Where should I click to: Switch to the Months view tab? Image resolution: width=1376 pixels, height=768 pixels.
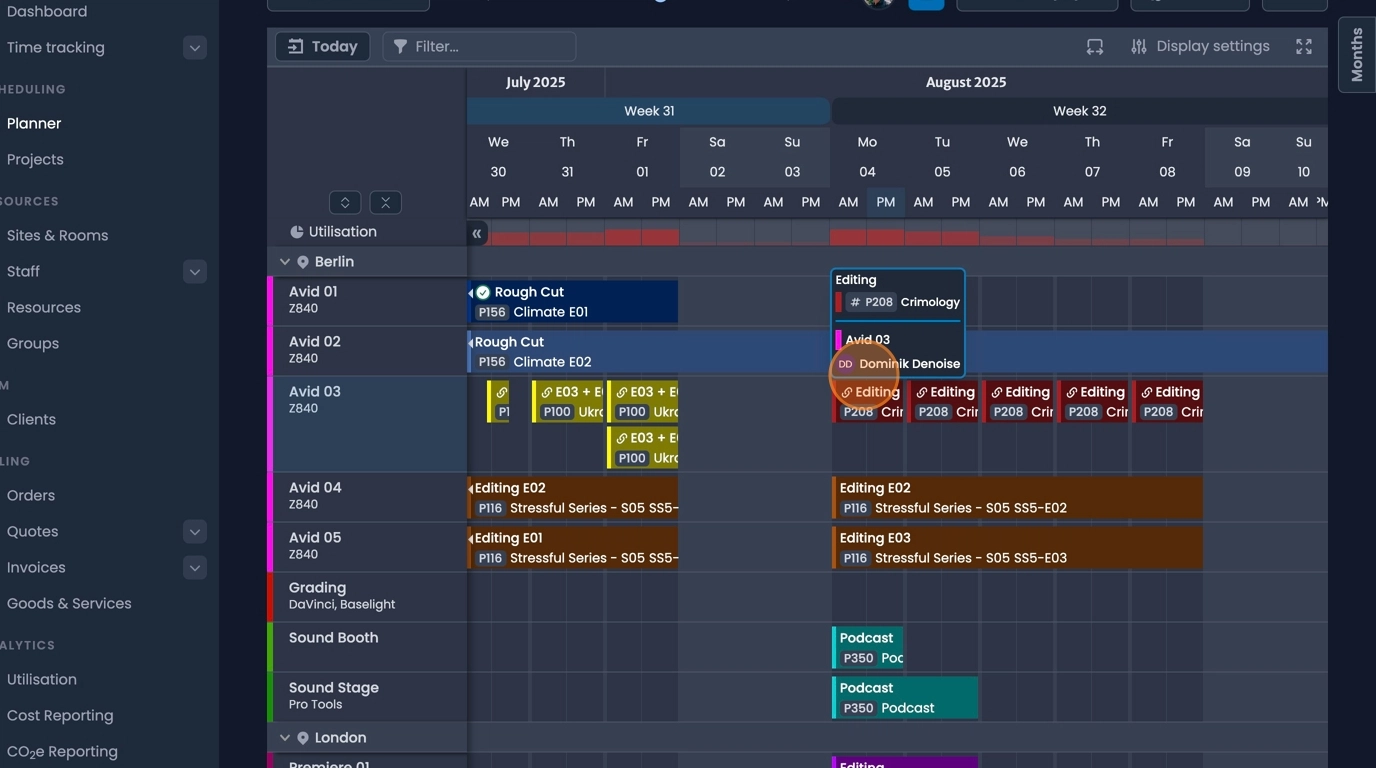coord(1356,54)
